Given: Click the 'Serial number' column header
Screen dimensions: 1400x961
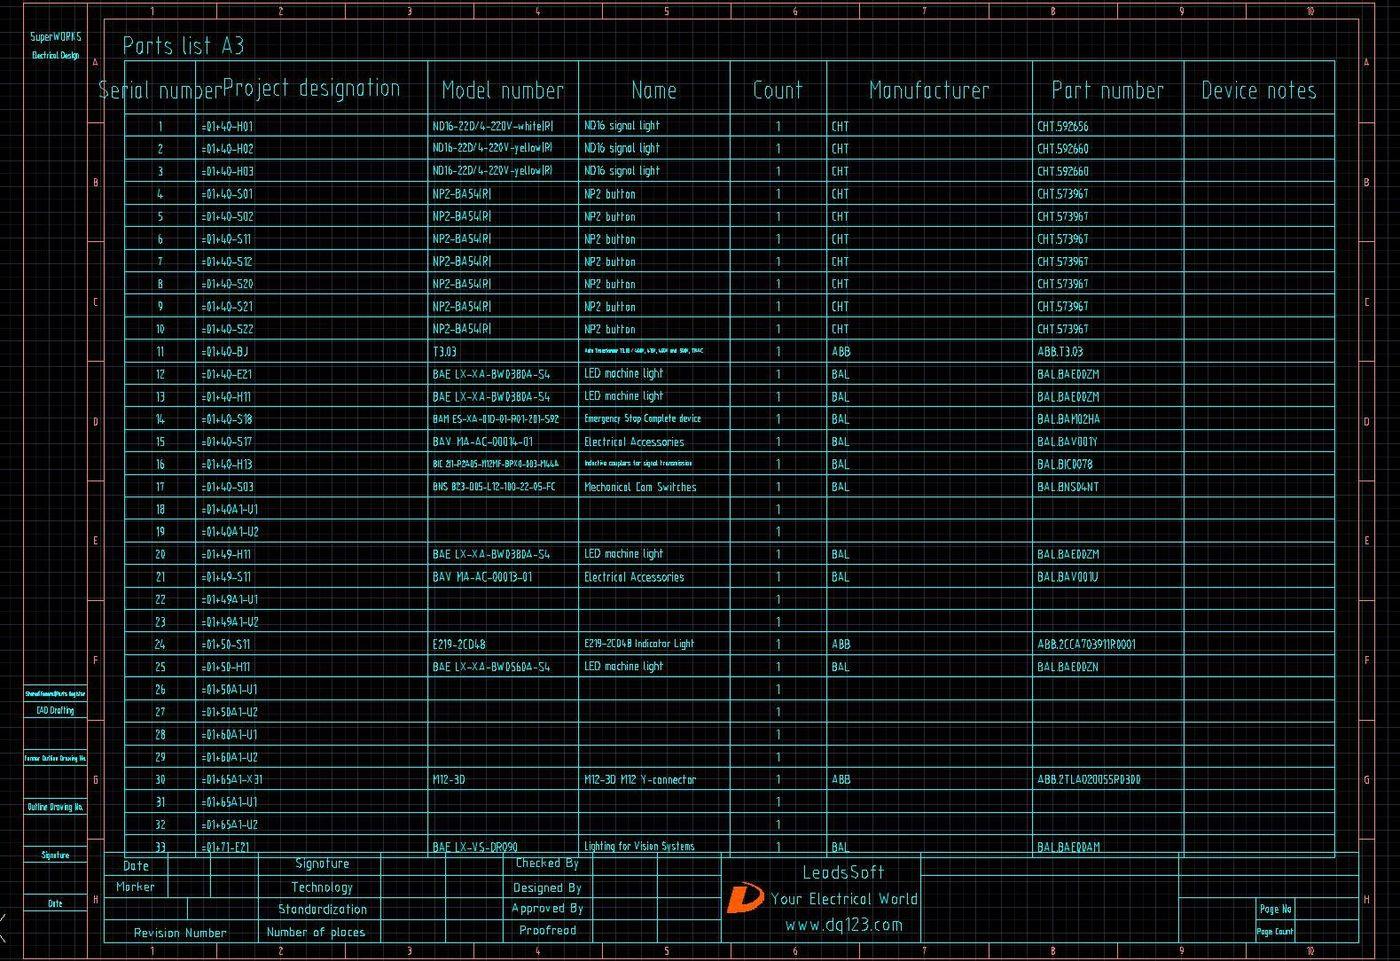Looking at the screenshot, I should 160,90.
